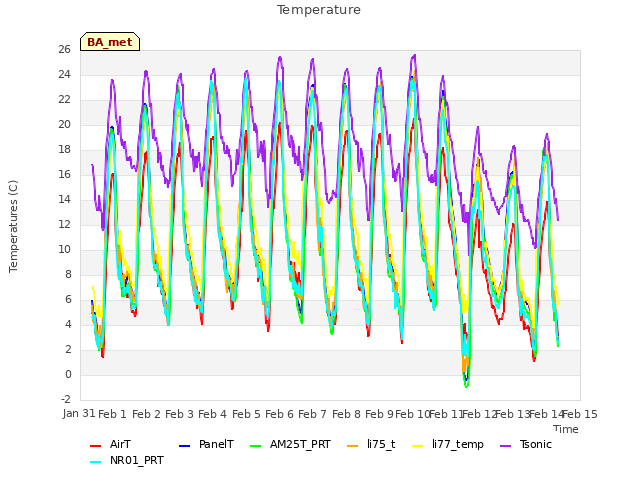Click the red AirT legend swatch

coord(96,446)
